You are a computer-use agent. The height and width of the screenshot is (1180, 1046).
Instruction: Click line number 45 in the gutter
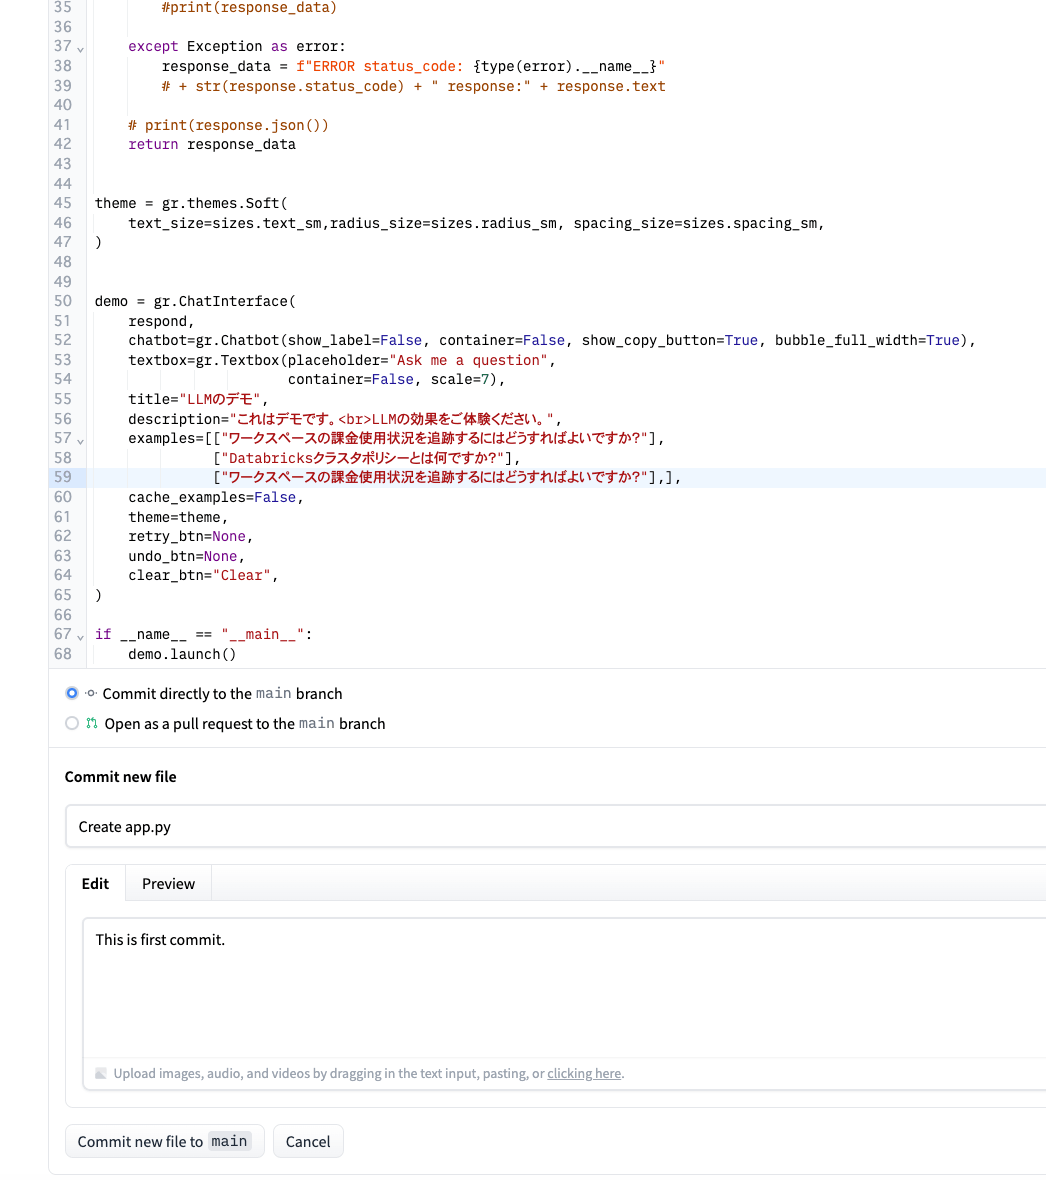(62, 203)
